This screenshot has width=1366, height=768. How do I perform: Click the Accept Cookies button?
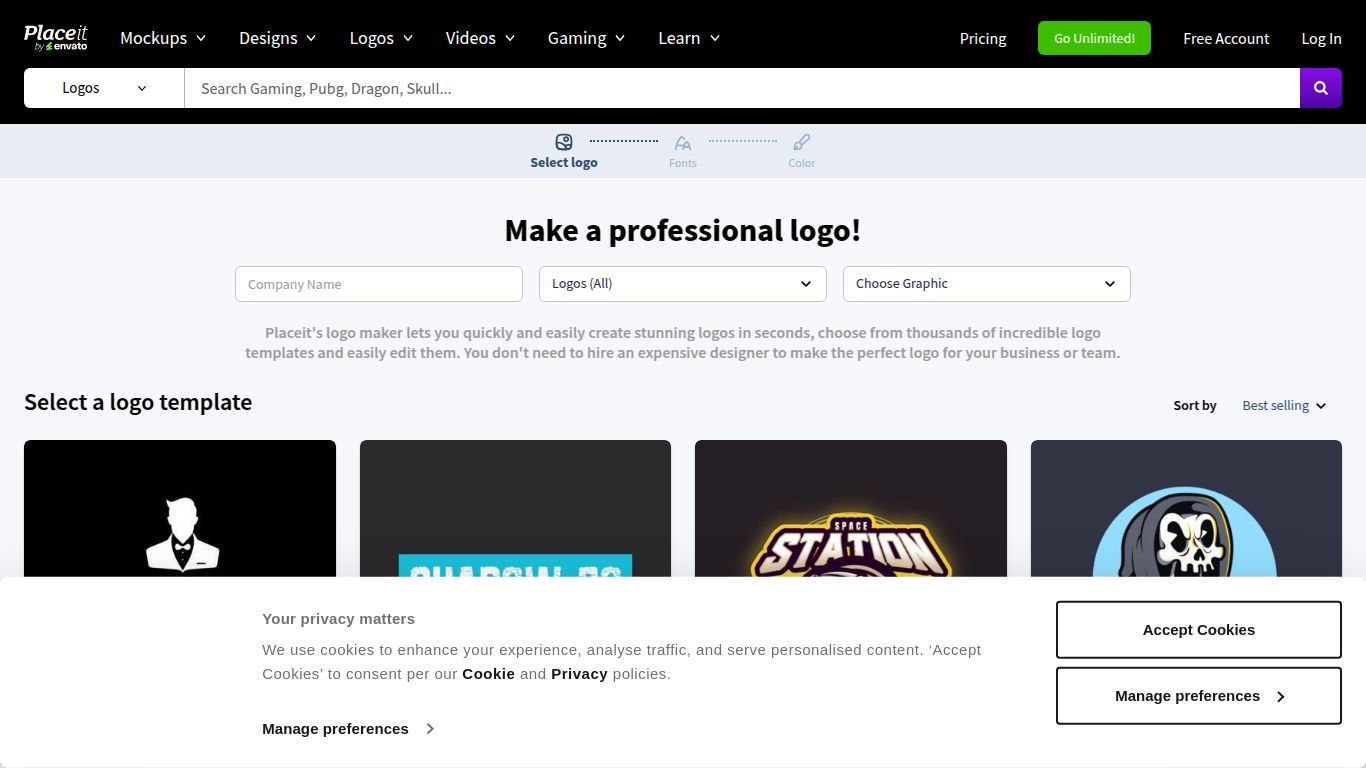click(1198, 629)
